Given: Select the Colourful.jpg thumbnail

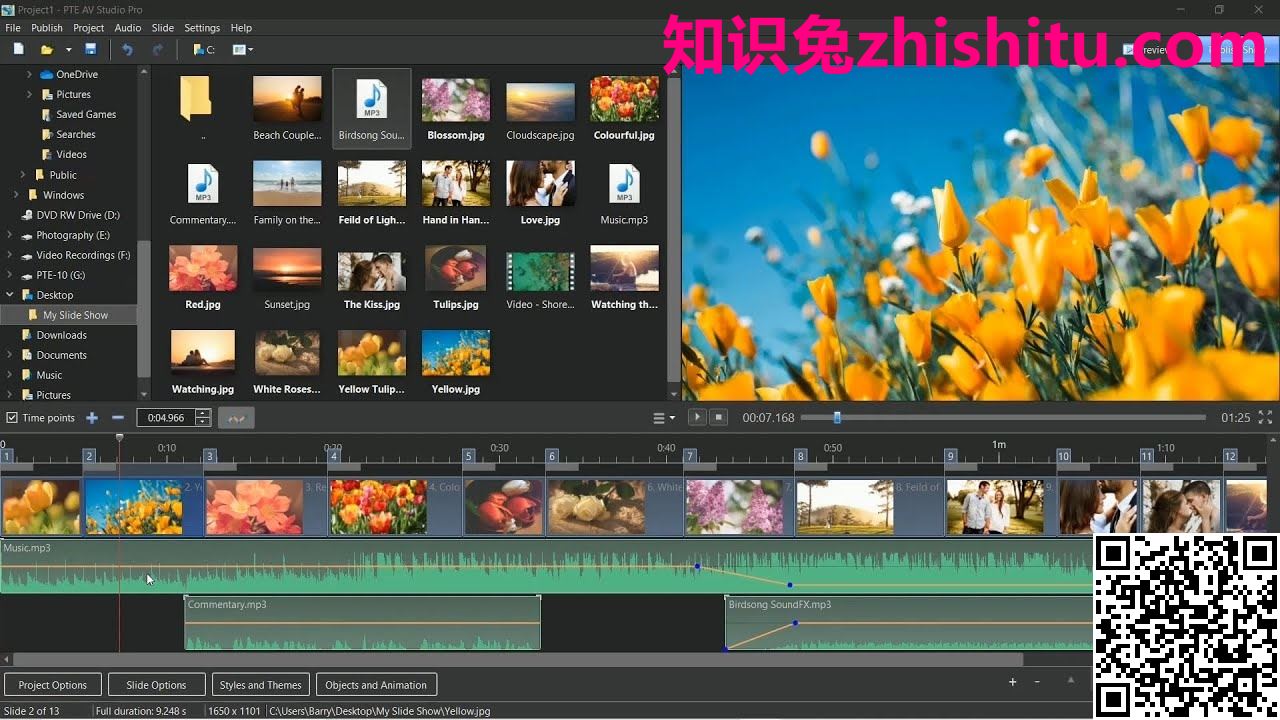Looking at the screenshot, I should click(x=624, y=99).
